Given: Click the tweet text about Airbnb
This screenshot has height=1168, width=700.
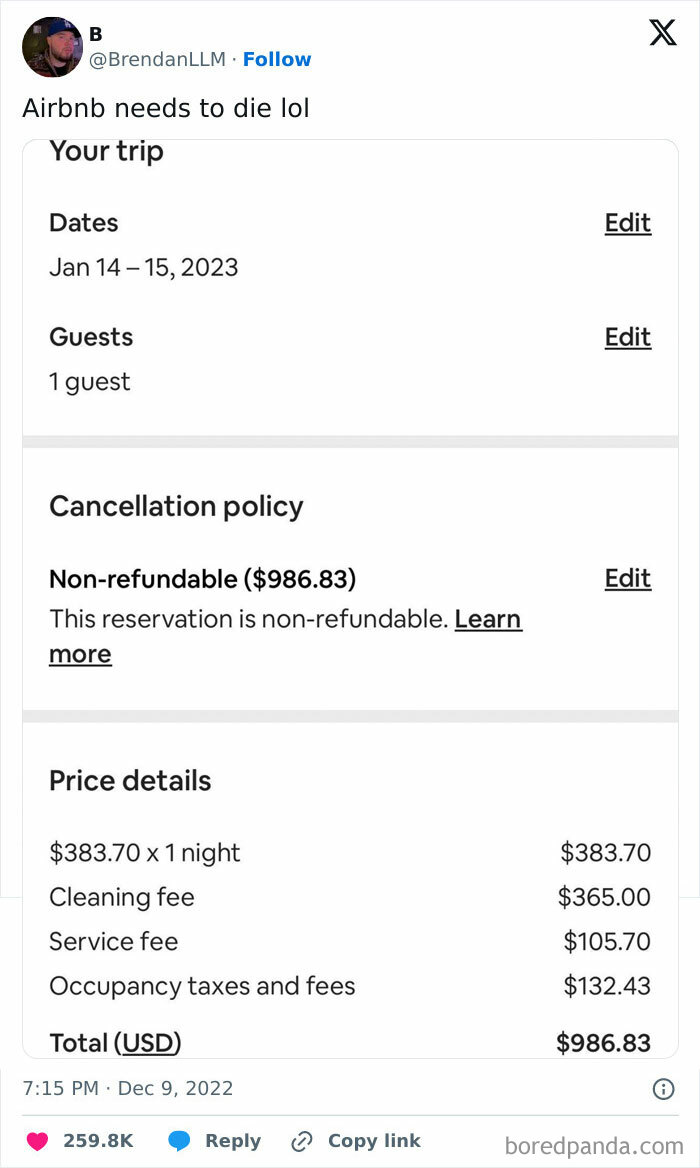Looking at the screenshot, I should tap(166, 108).
